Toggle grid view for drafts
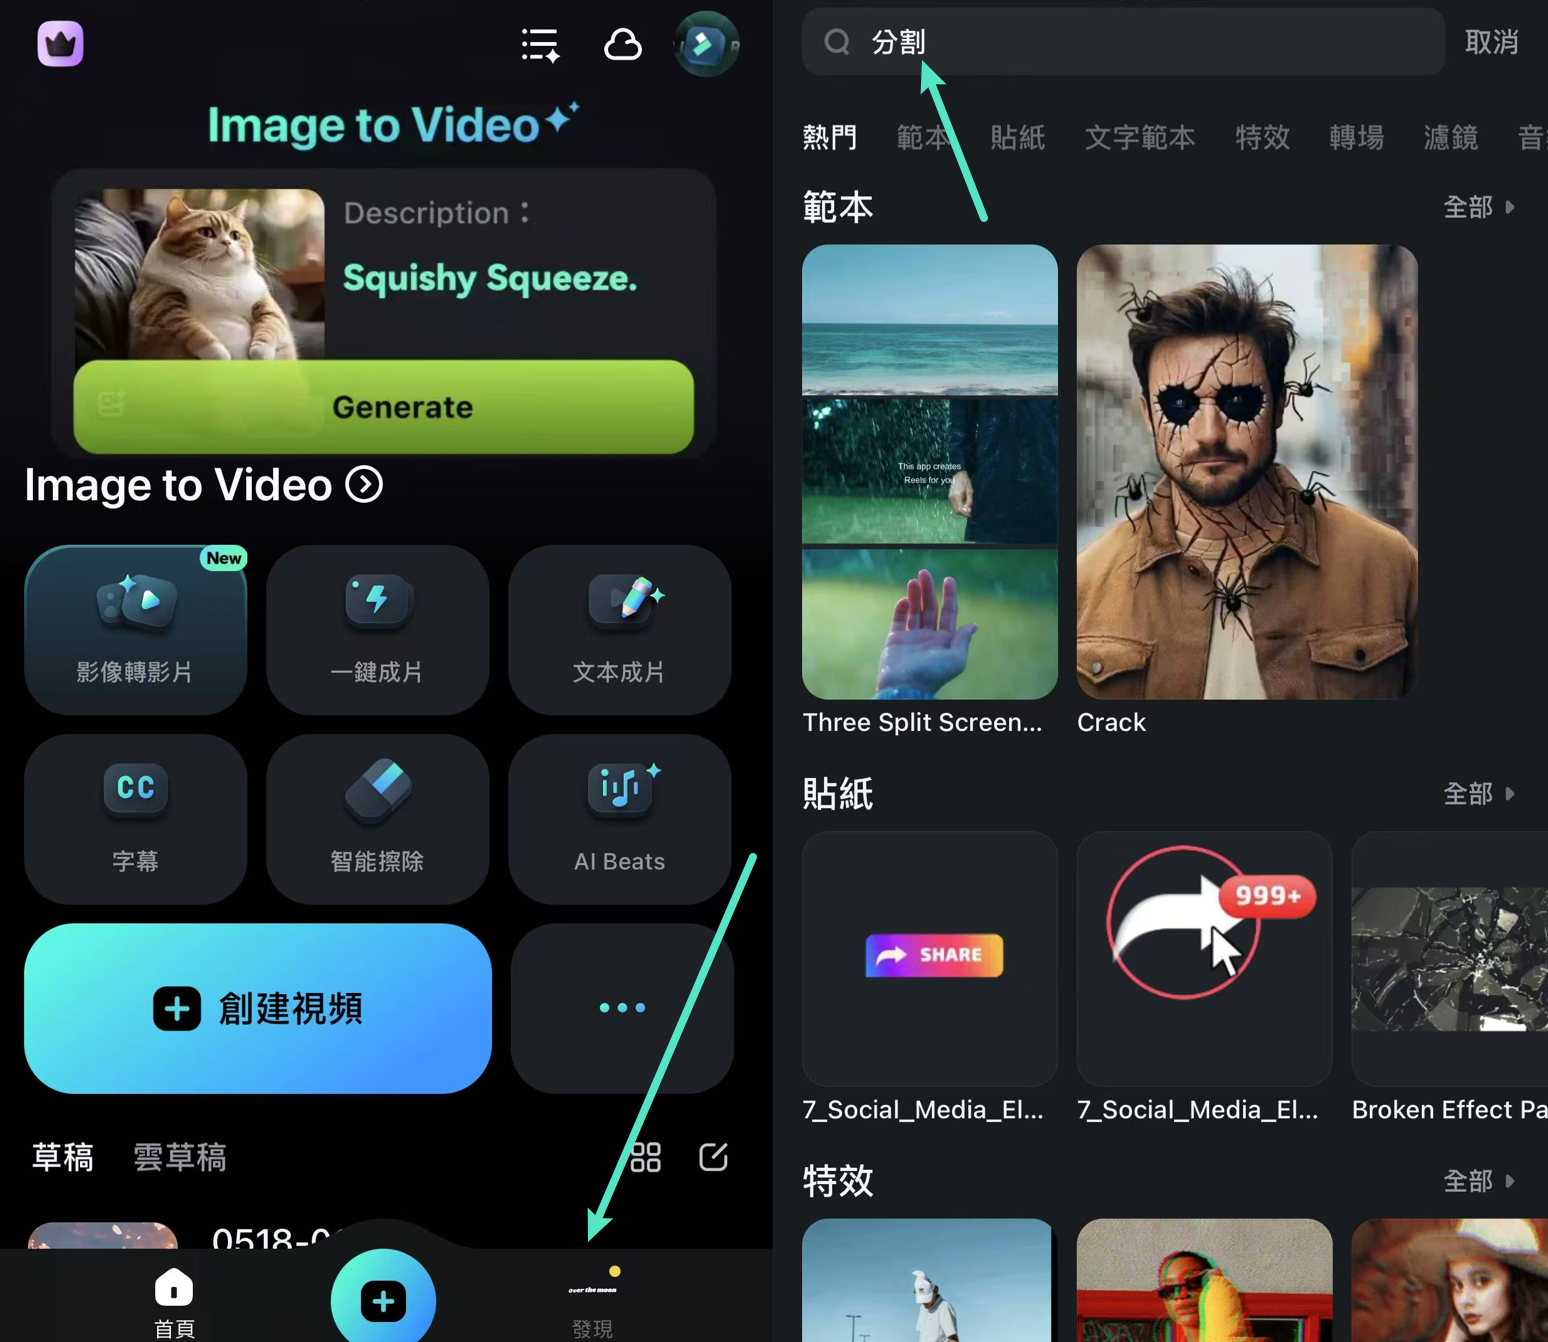The width and height of the screenshot is (1548, 1342). pos(646,1157)
